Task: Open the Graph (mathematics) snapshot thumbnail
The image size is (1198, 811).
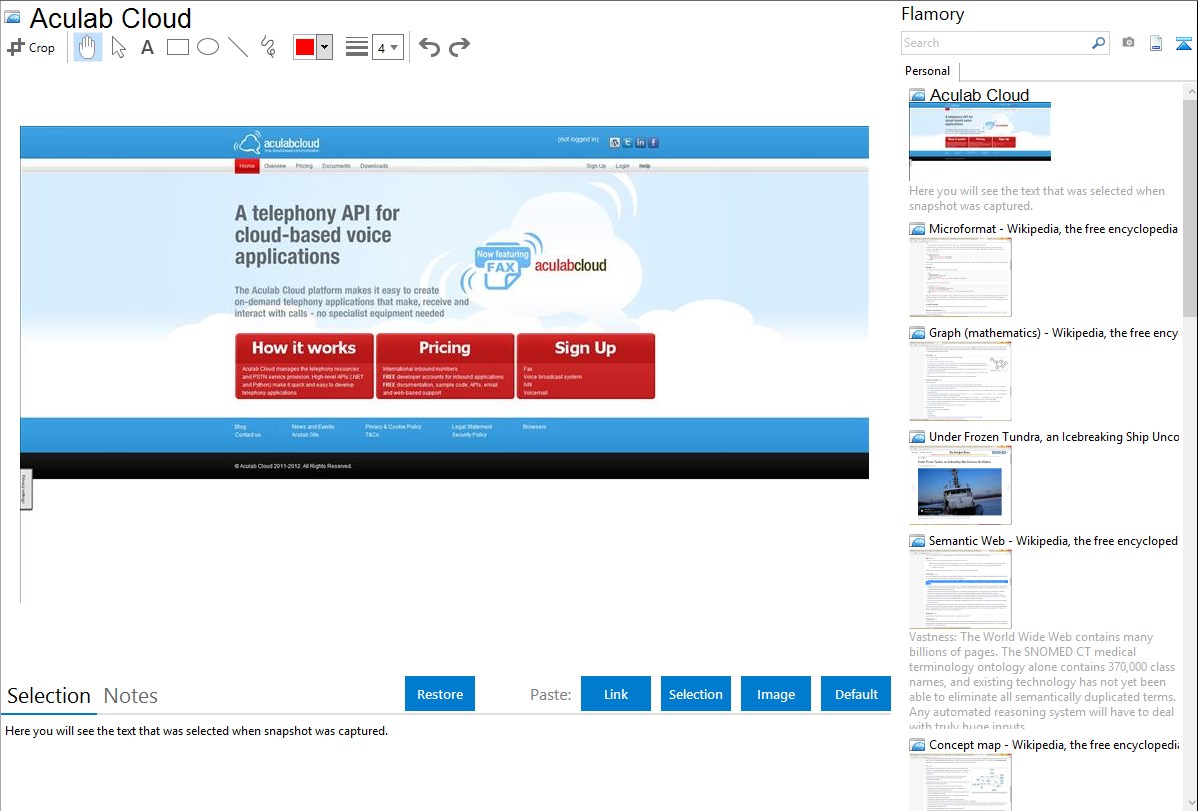Action: 960,381
